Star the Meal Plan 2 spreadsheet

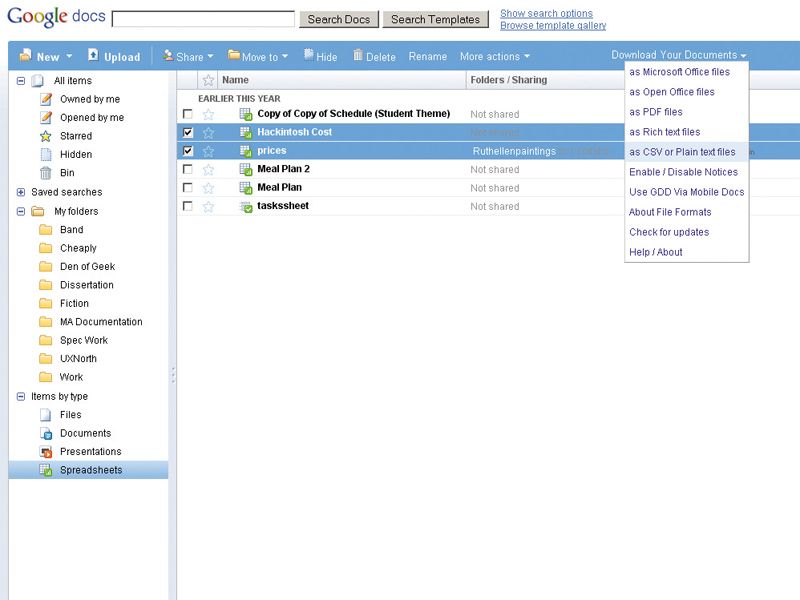pos(208,169)
